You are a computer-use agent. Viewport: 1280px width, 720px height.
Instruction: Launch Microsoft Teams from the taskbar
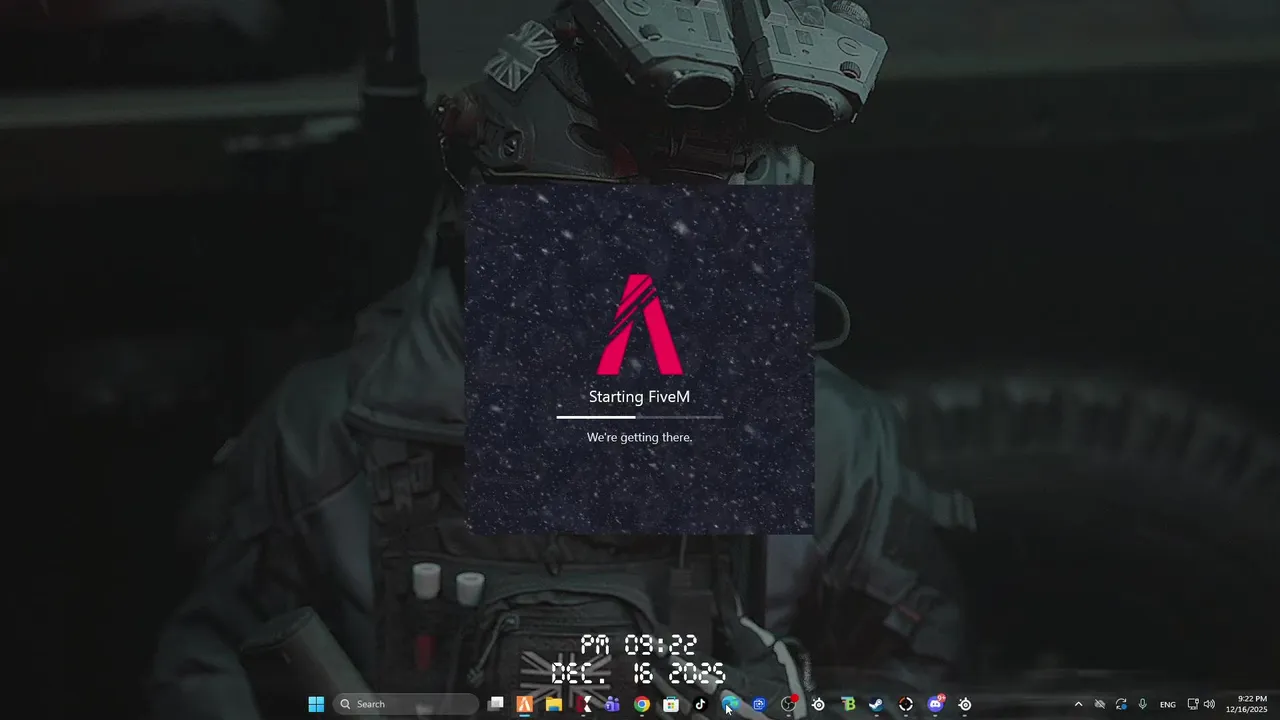612,704
